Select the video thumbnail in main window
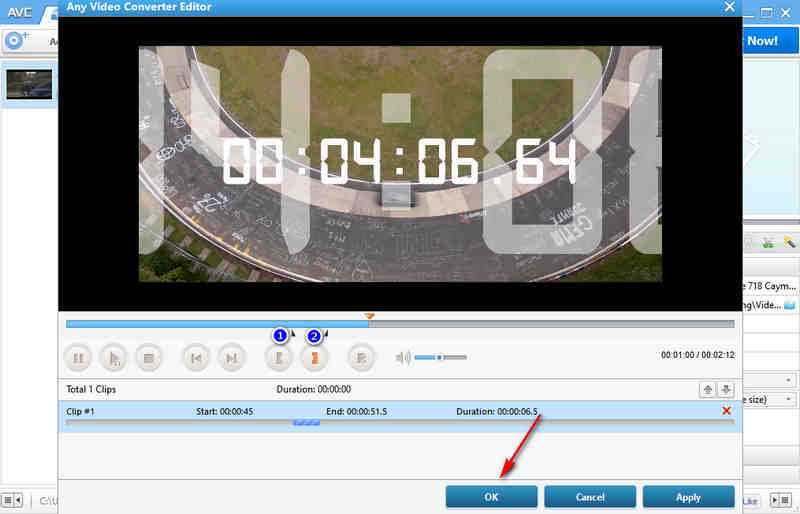Viewport: 800px width, 514px height. [x=29, y=85]
